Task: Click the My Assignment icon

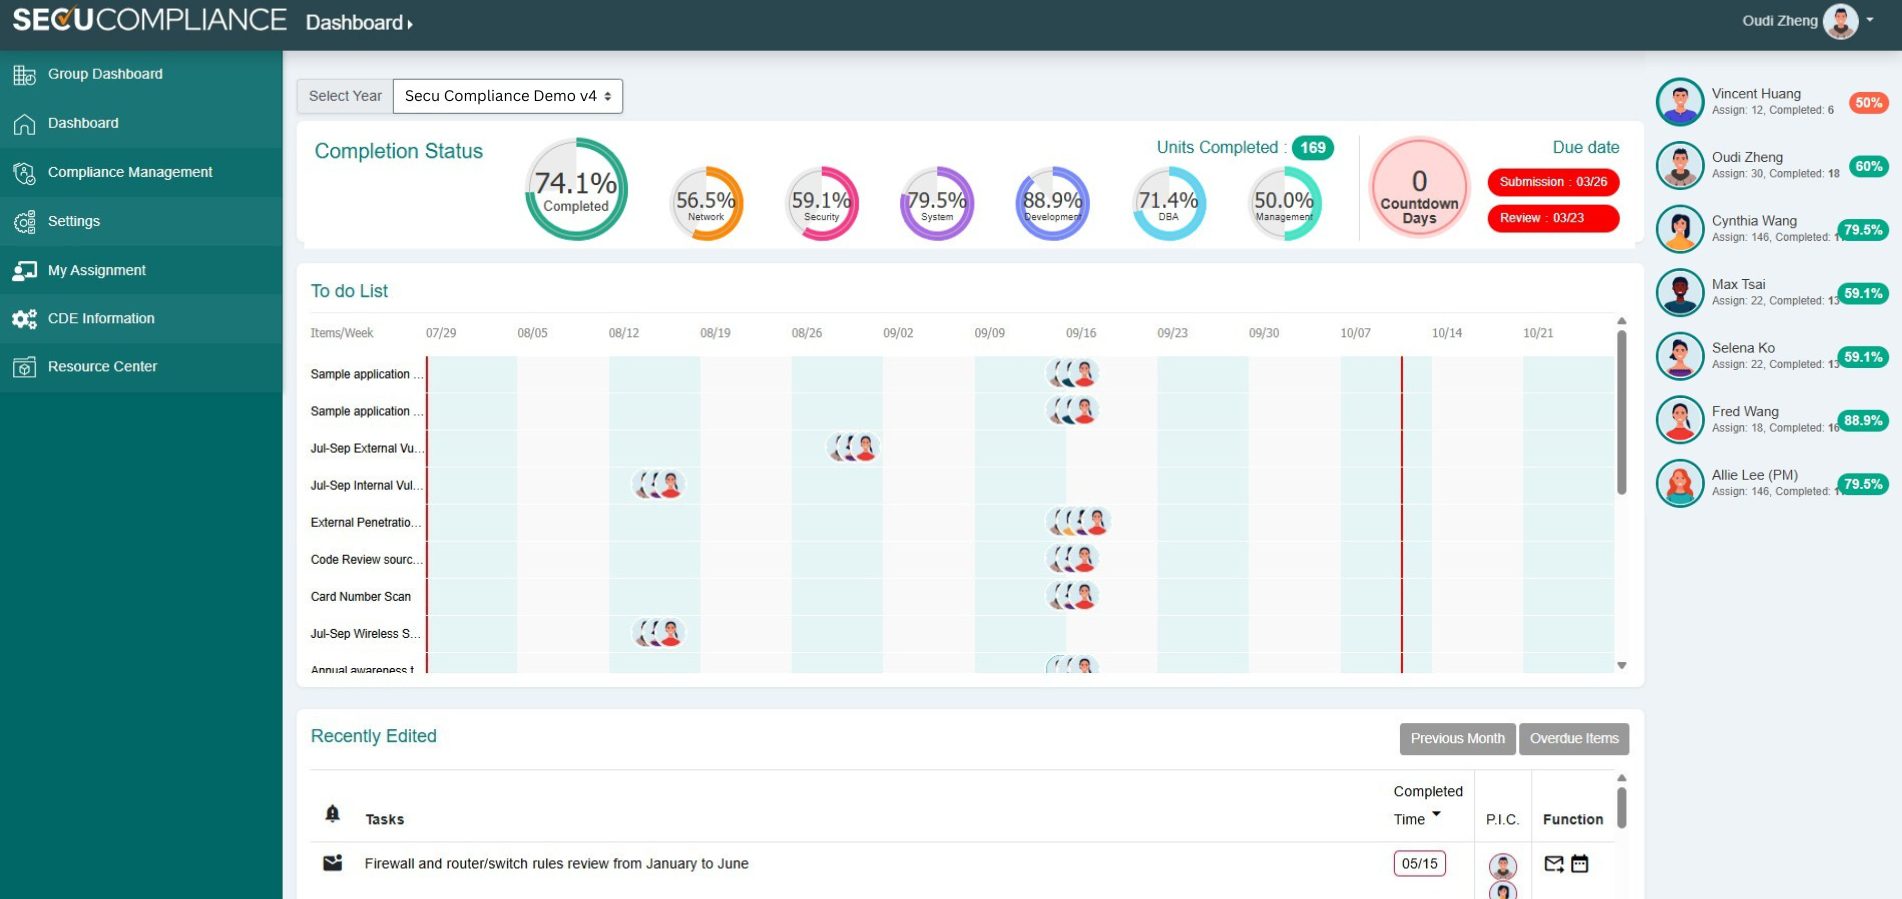Action: pyautogui.click(x=24, y=270)
